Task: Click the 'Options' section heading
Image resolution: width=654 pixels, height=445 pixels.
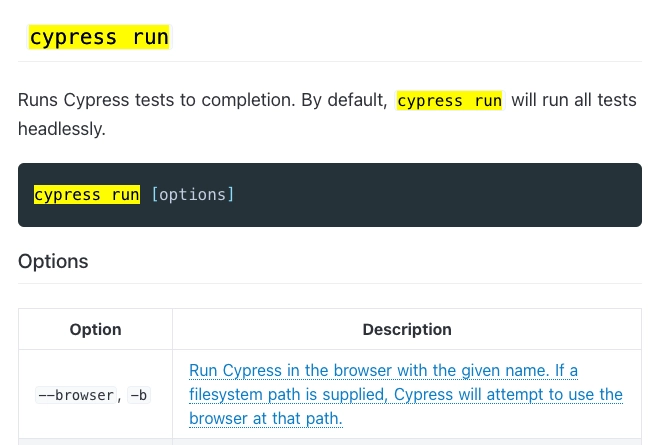Action: coord(53,261)
